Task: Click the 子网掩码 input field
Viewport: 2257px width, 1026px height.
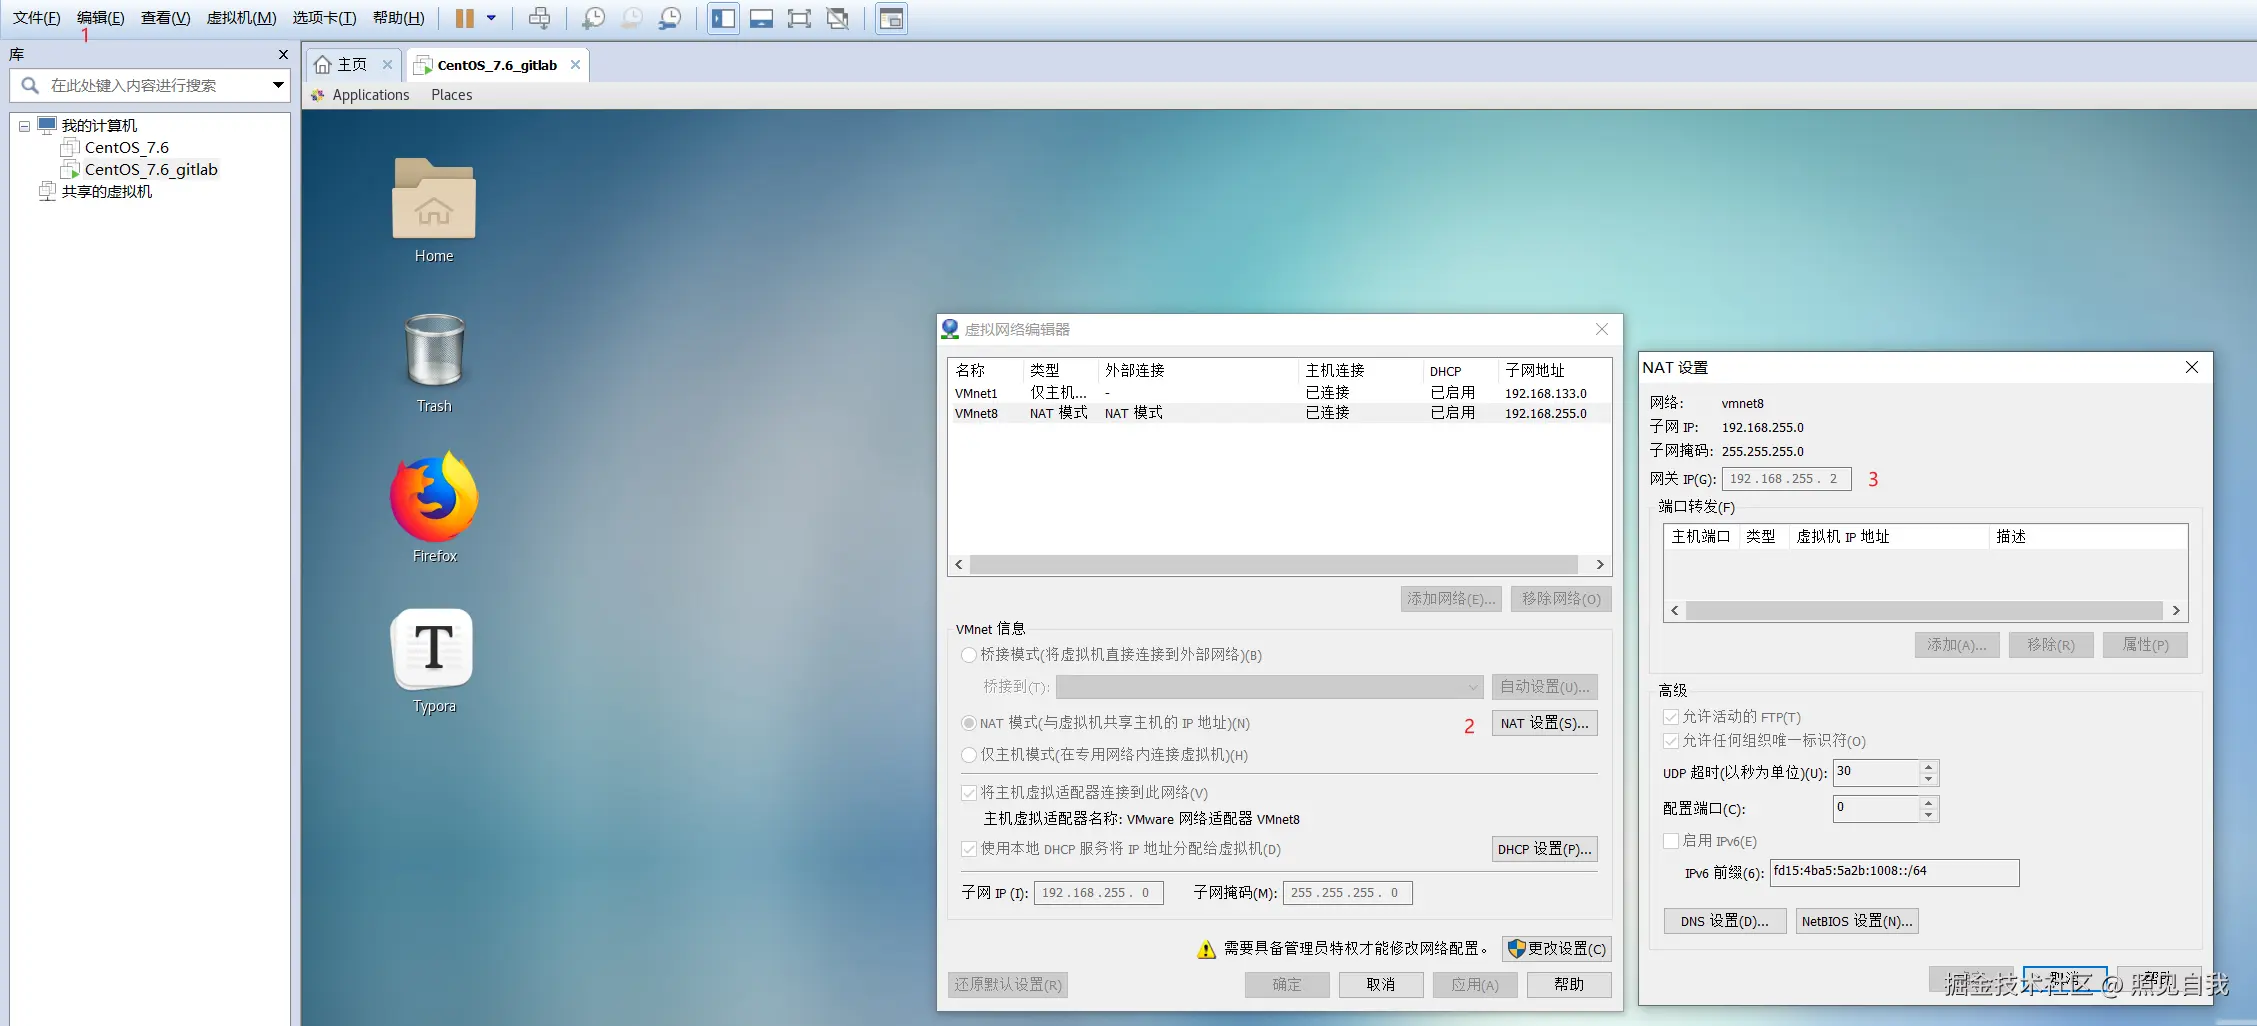Action: [1347, 893]
